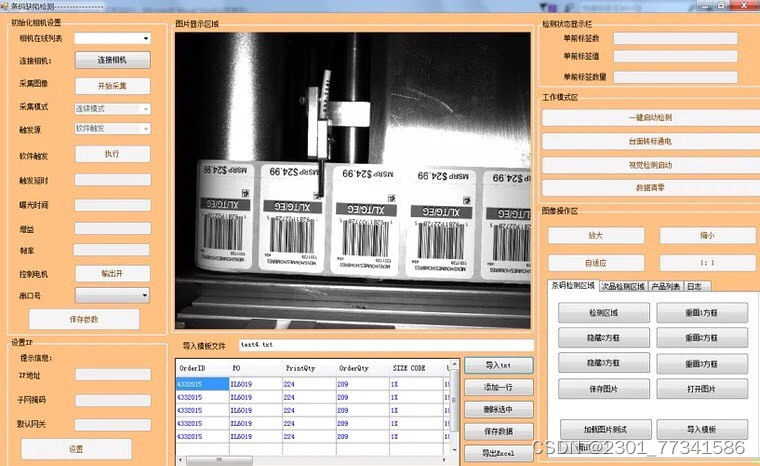Click the PrintQty column header
This screenshot has width=760, height=466.
(x=309, y=369)
